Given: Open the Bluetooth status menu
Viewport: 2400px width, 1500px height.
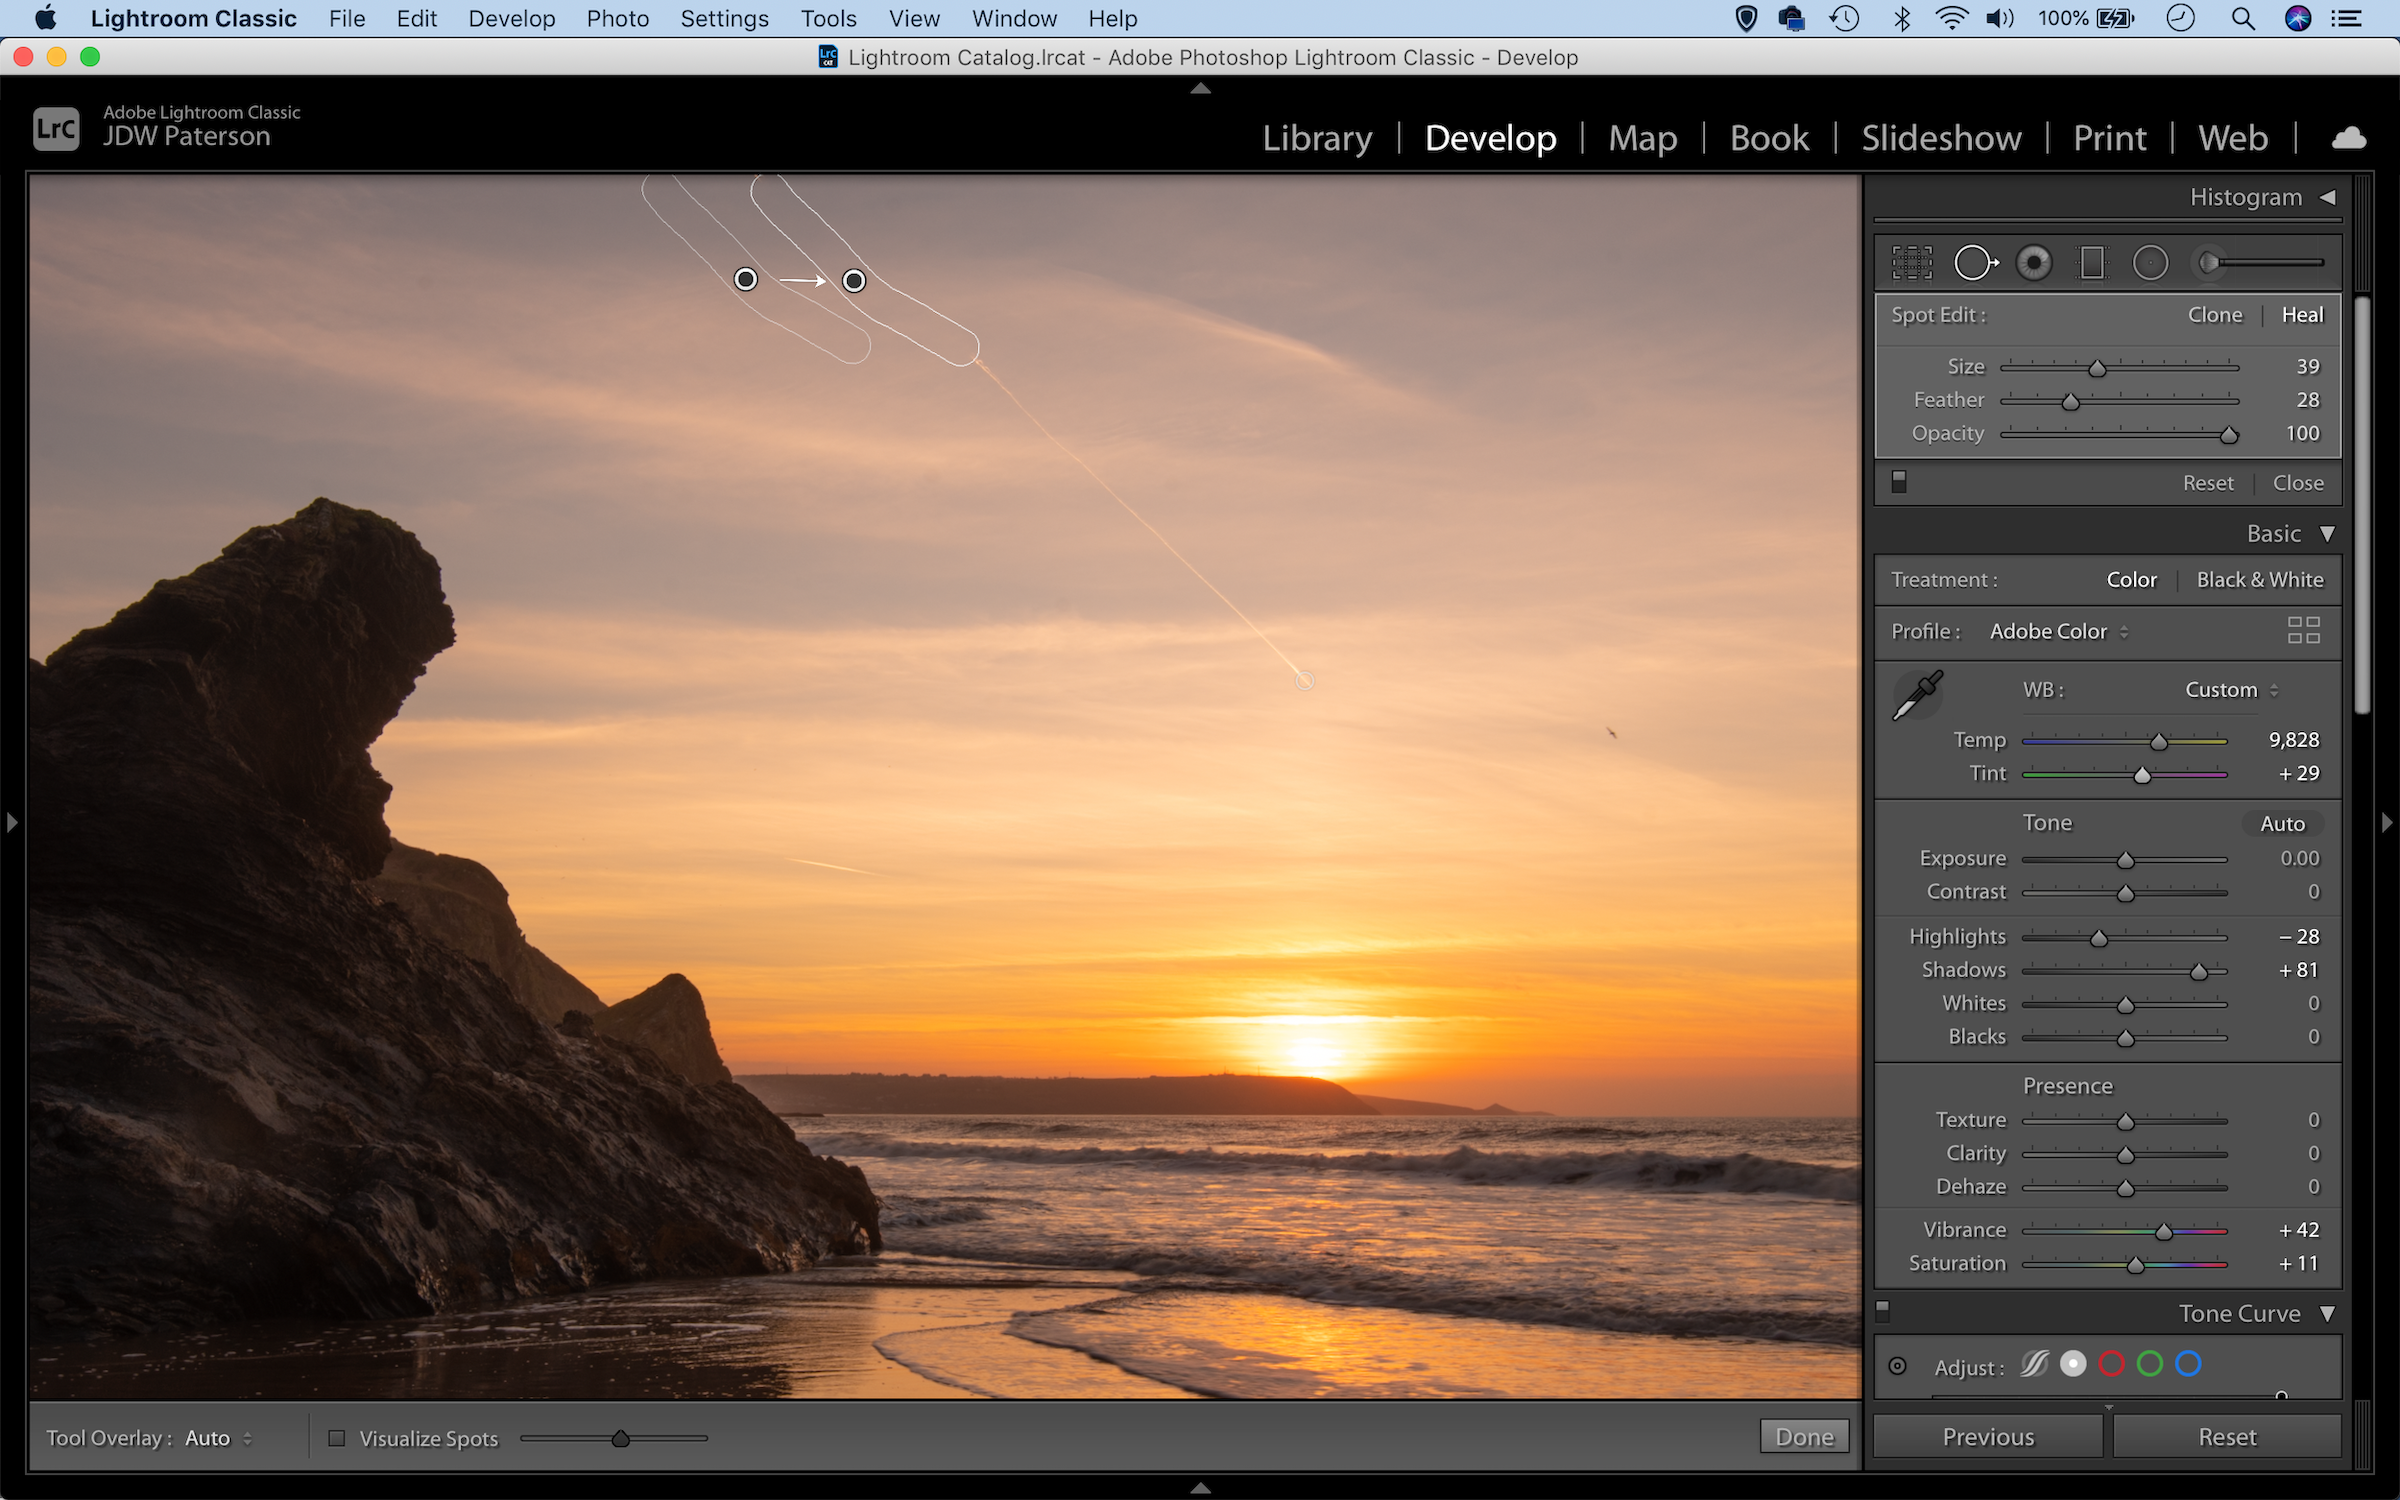Looking at the screenshot, I should (1901, 19).
